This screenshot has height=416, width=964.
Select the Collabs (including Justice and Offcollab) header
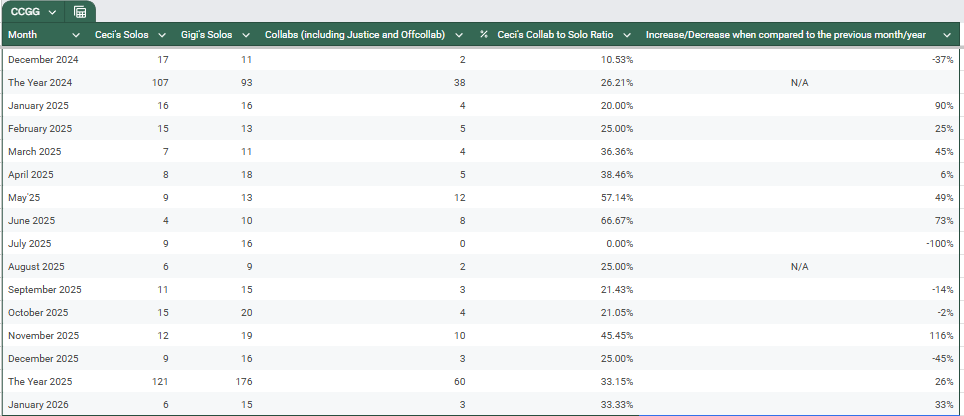355,35
